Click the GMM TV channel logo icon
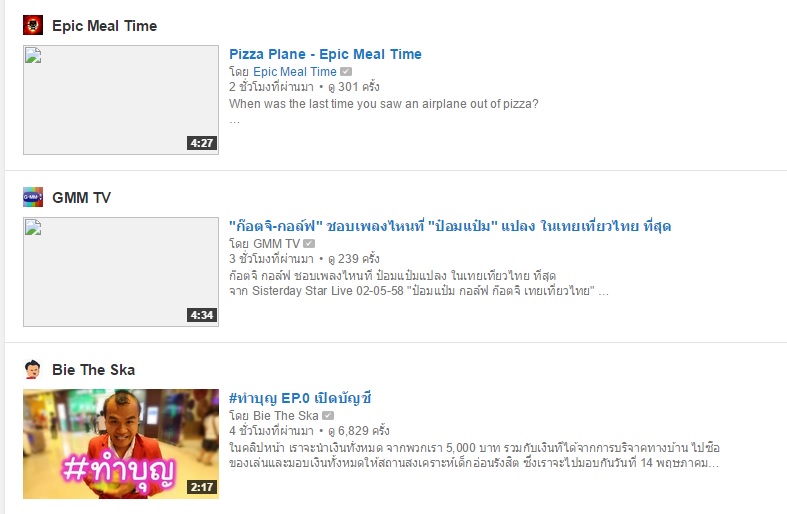This screenshot has height=514, width=787. pos(33,197)
